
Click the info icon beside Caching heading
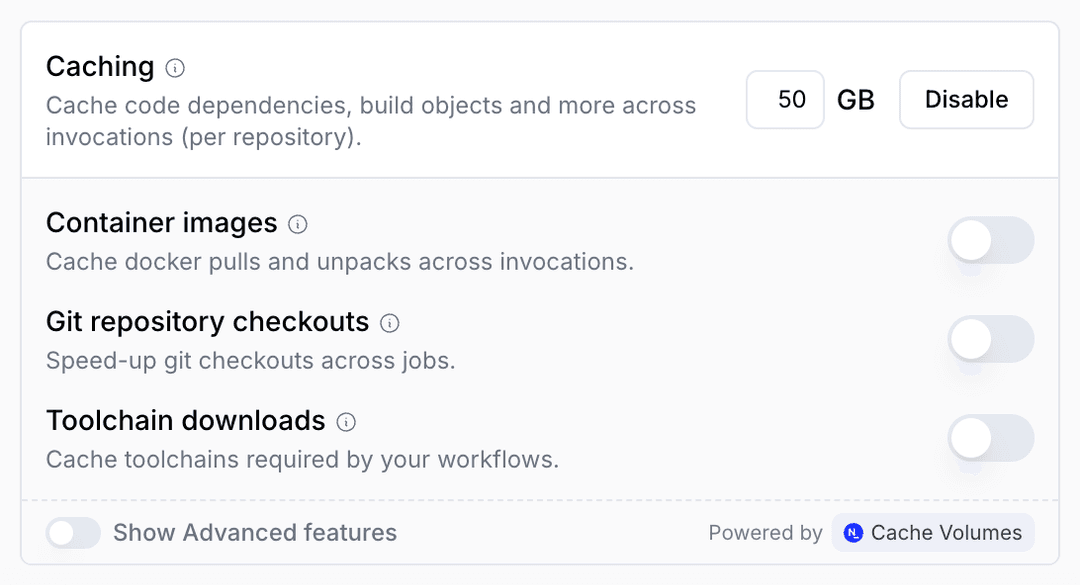pos(175,68)
